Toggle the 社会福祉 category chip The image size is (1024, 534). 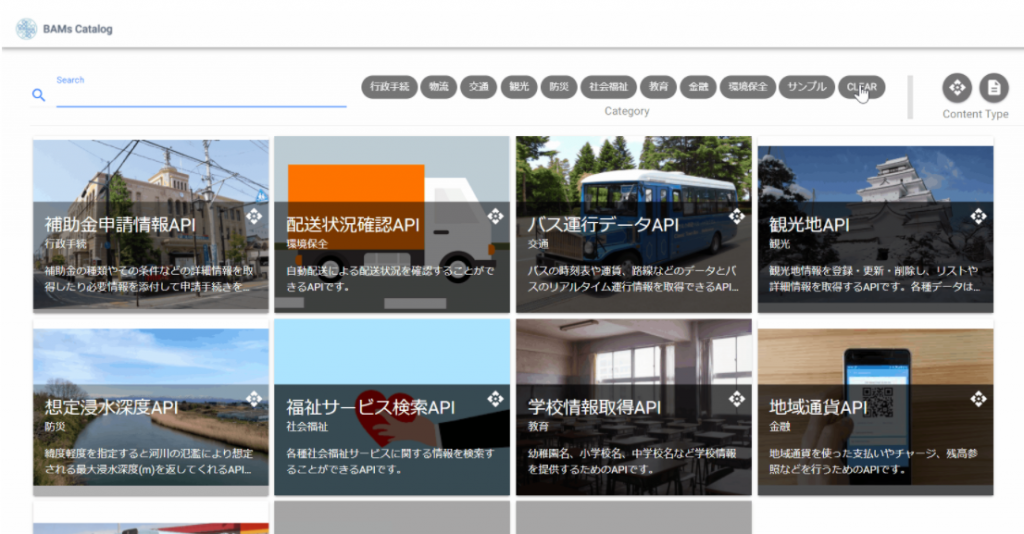point(608,87)
